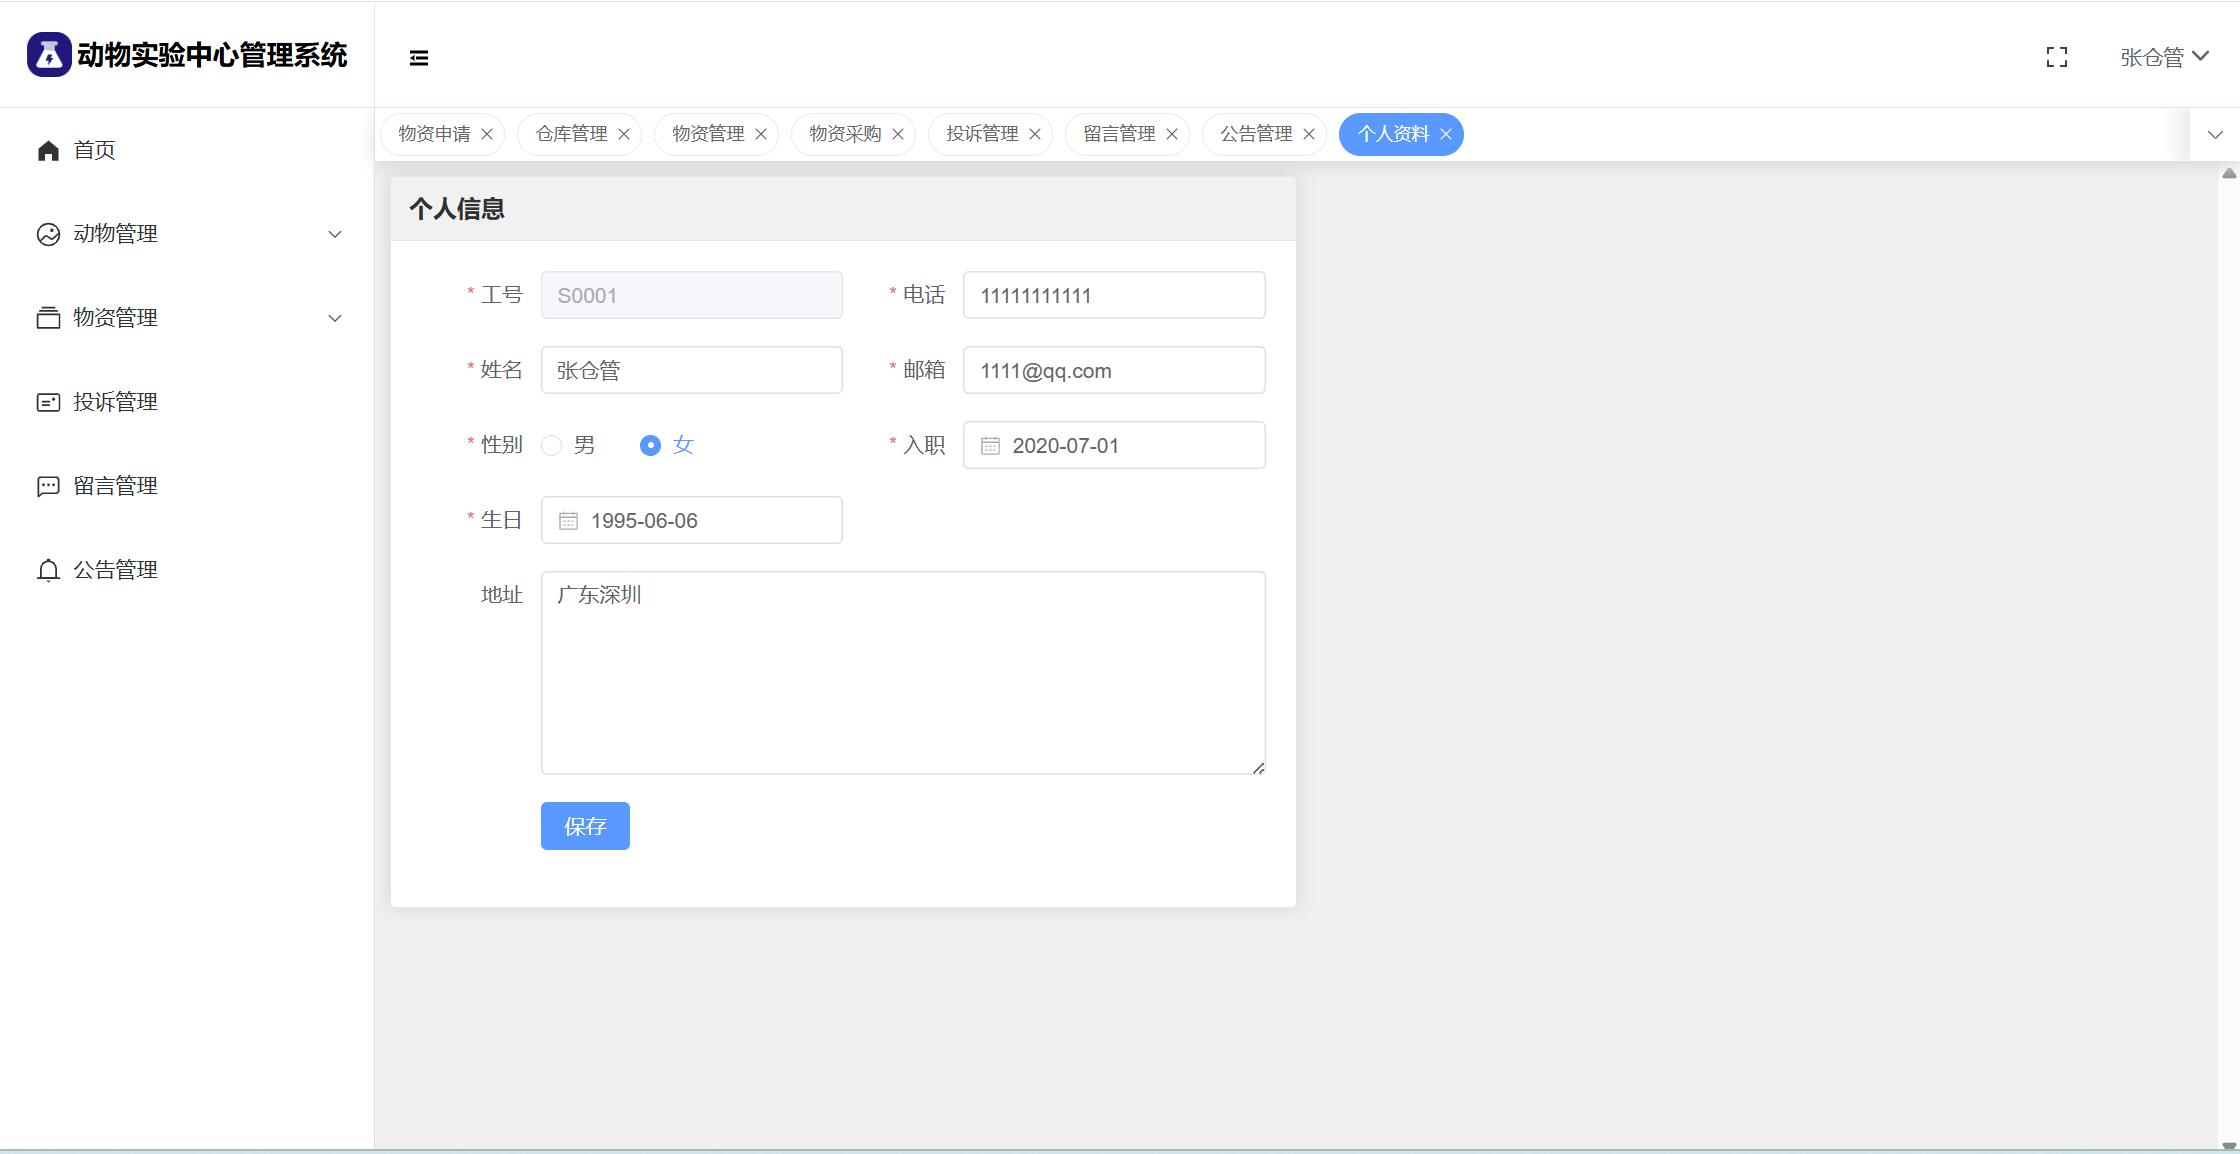2240x1154 pixels.
Task: Click the 公告管理 bell icon
Action: point(48,570)
